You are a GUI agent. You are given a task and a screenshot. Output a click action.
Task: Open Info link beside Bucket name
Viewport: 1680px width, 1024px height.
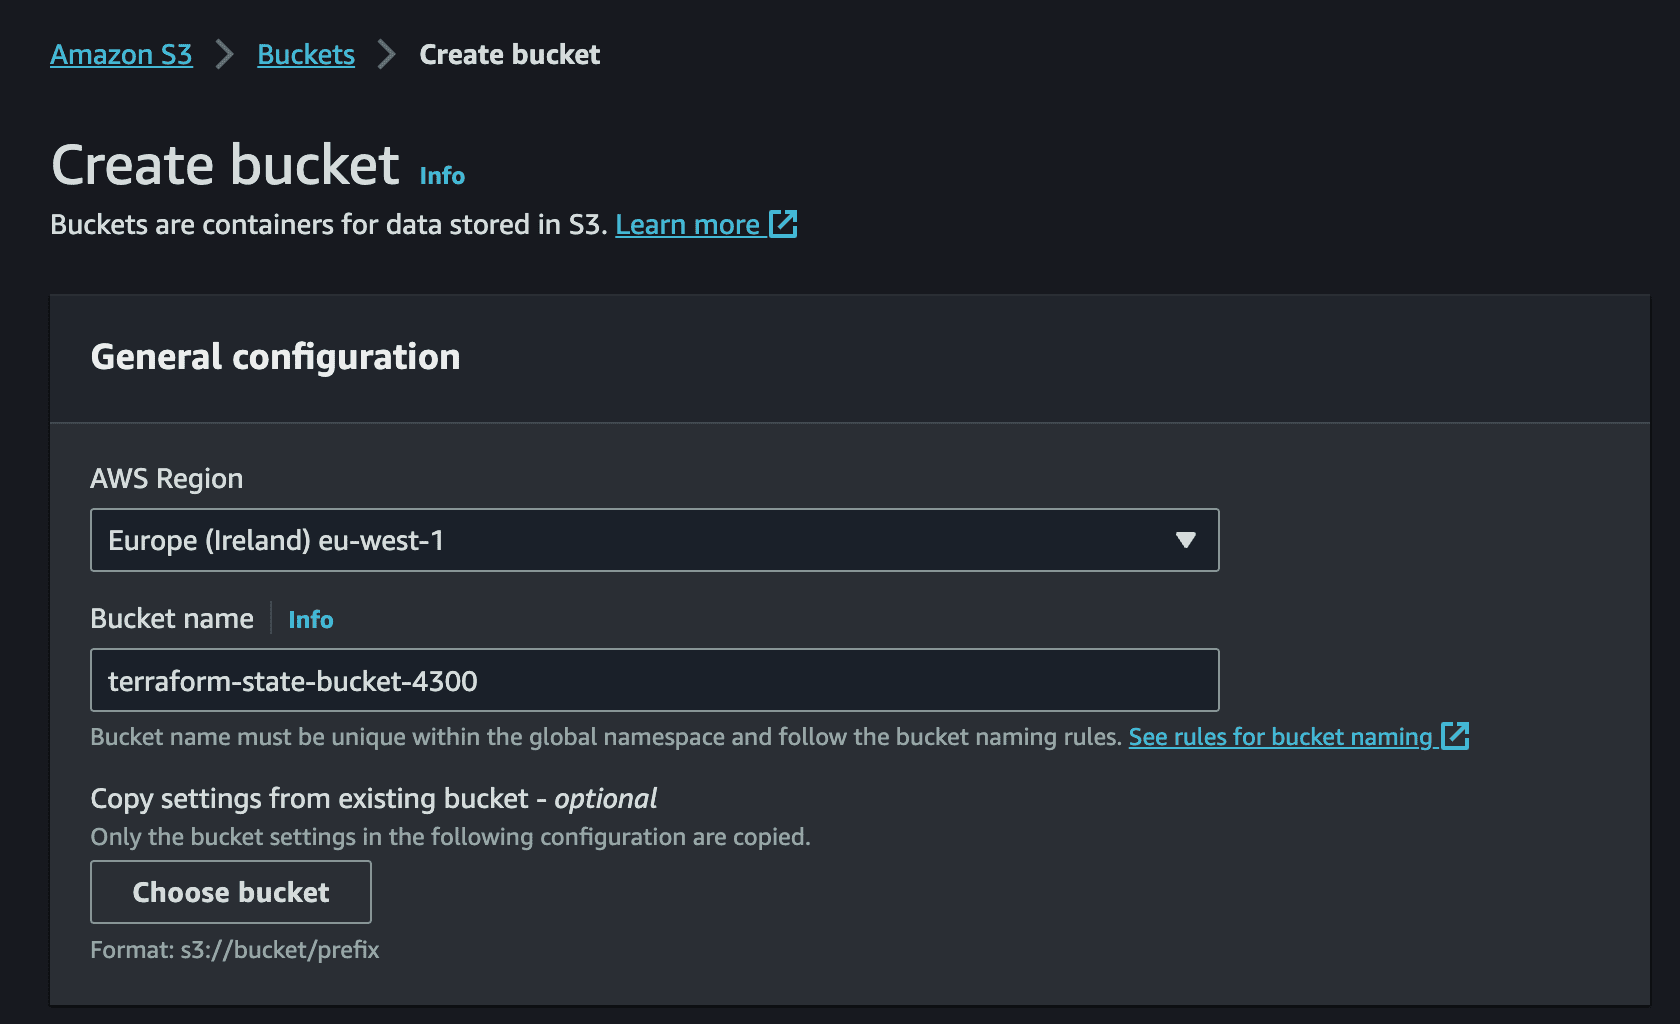point(311,619)
